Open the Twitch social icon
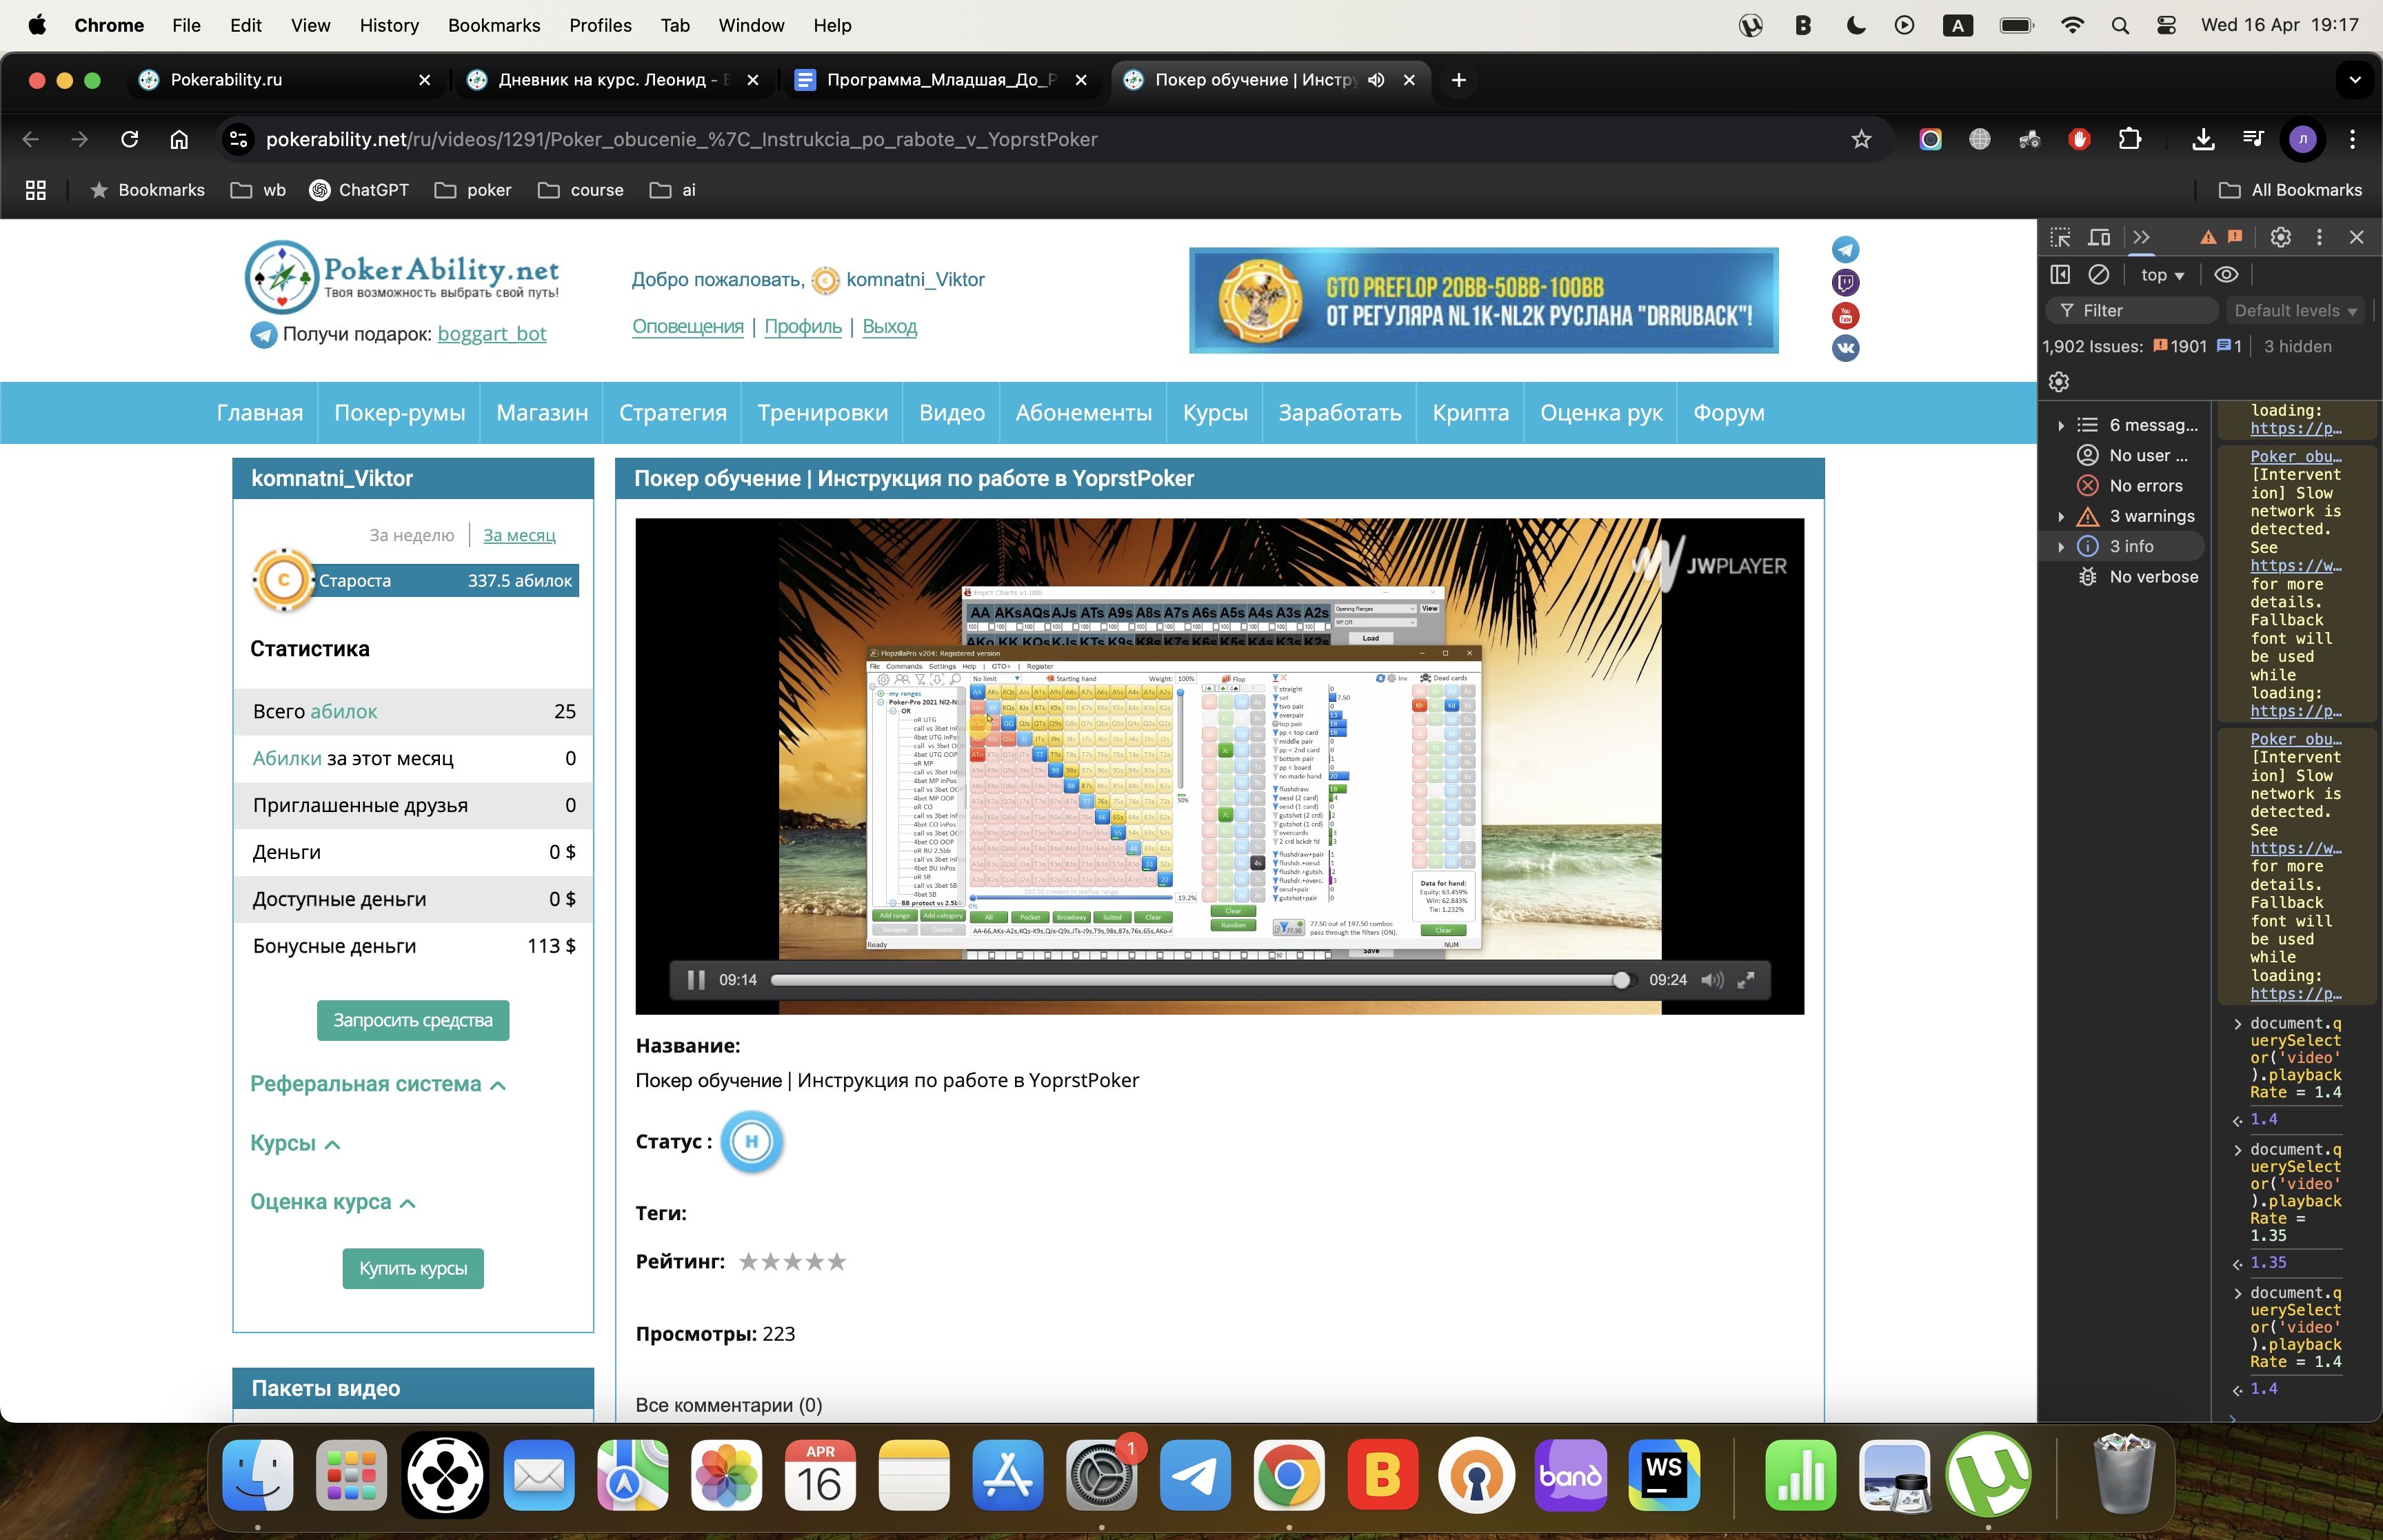Image resolution: width=2383 pixels, height=1540 pixels. [x=1845, y=283]
